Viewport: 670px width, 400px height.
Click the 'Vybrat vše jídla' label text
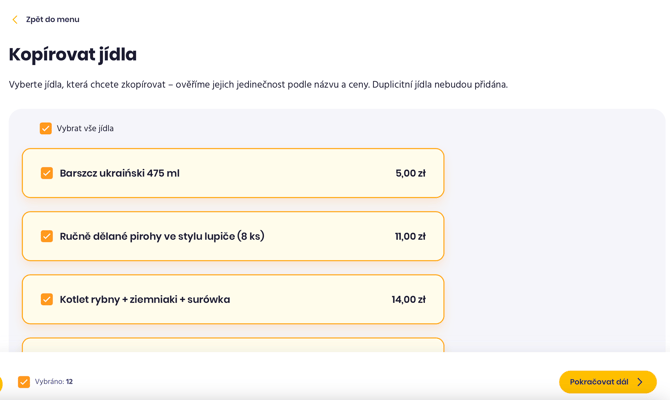click(85, 129)
